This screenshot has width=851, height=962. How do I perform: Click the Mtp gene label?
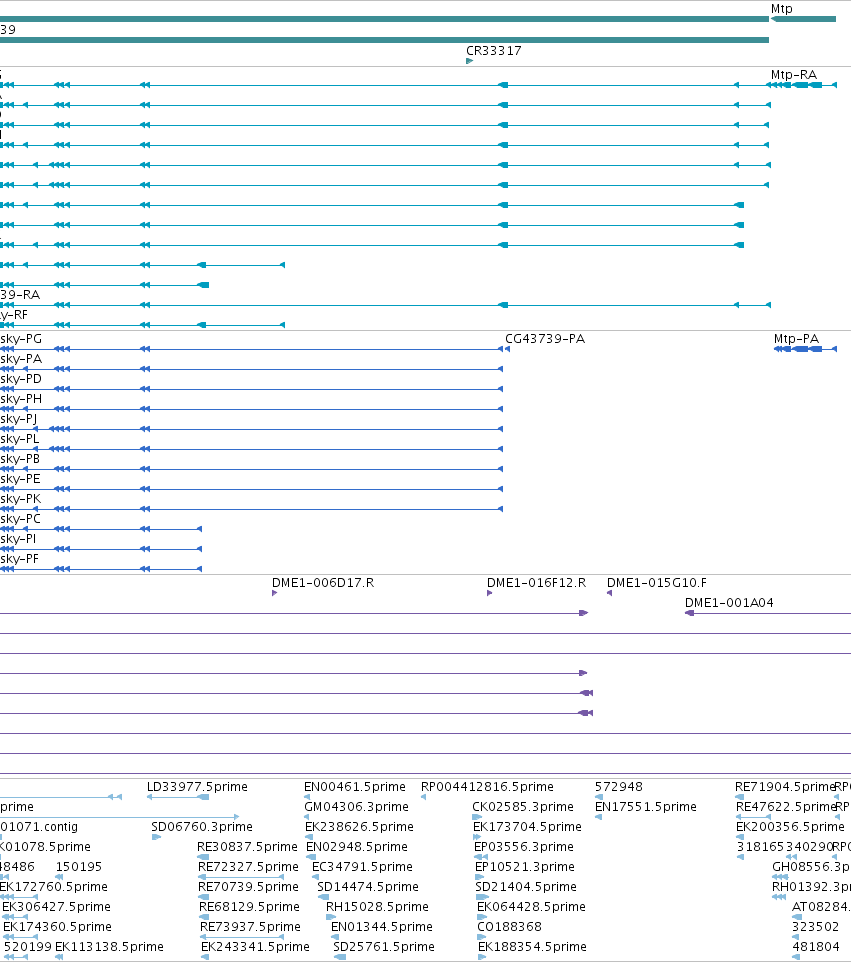pos(782,9)
